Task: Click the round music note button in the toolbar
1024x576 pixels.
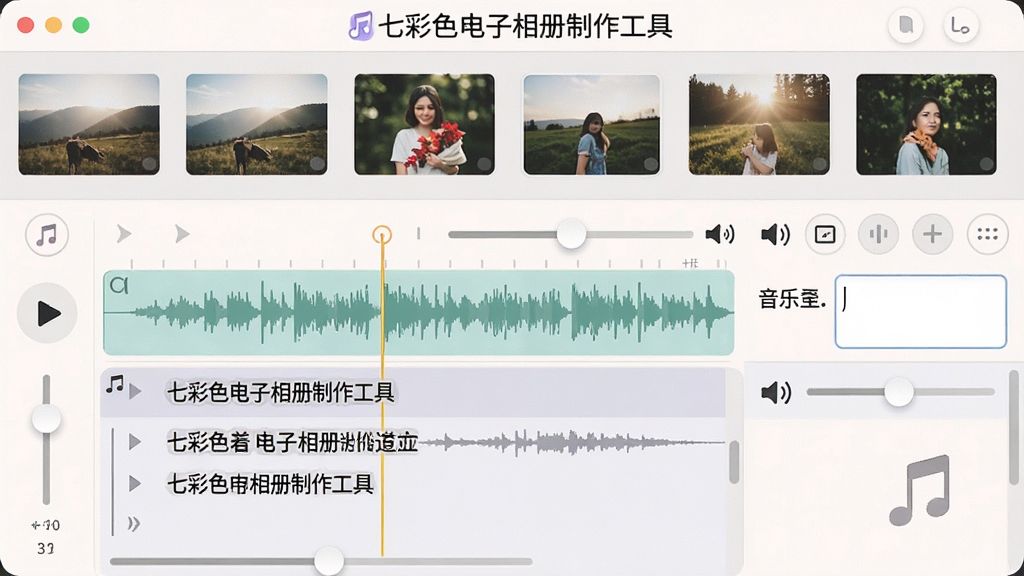Action: point(47,234)
